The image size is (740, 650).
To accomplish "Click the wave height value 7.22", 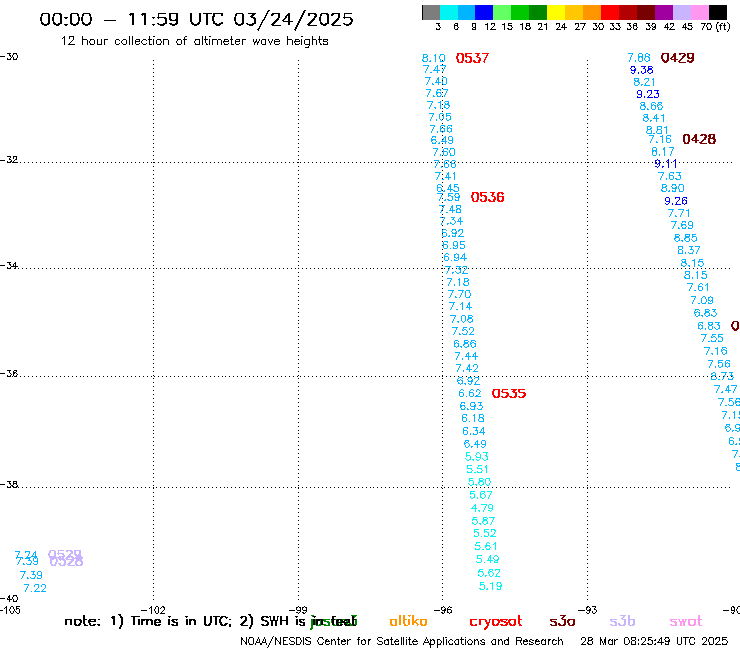I will coord(35,588).
